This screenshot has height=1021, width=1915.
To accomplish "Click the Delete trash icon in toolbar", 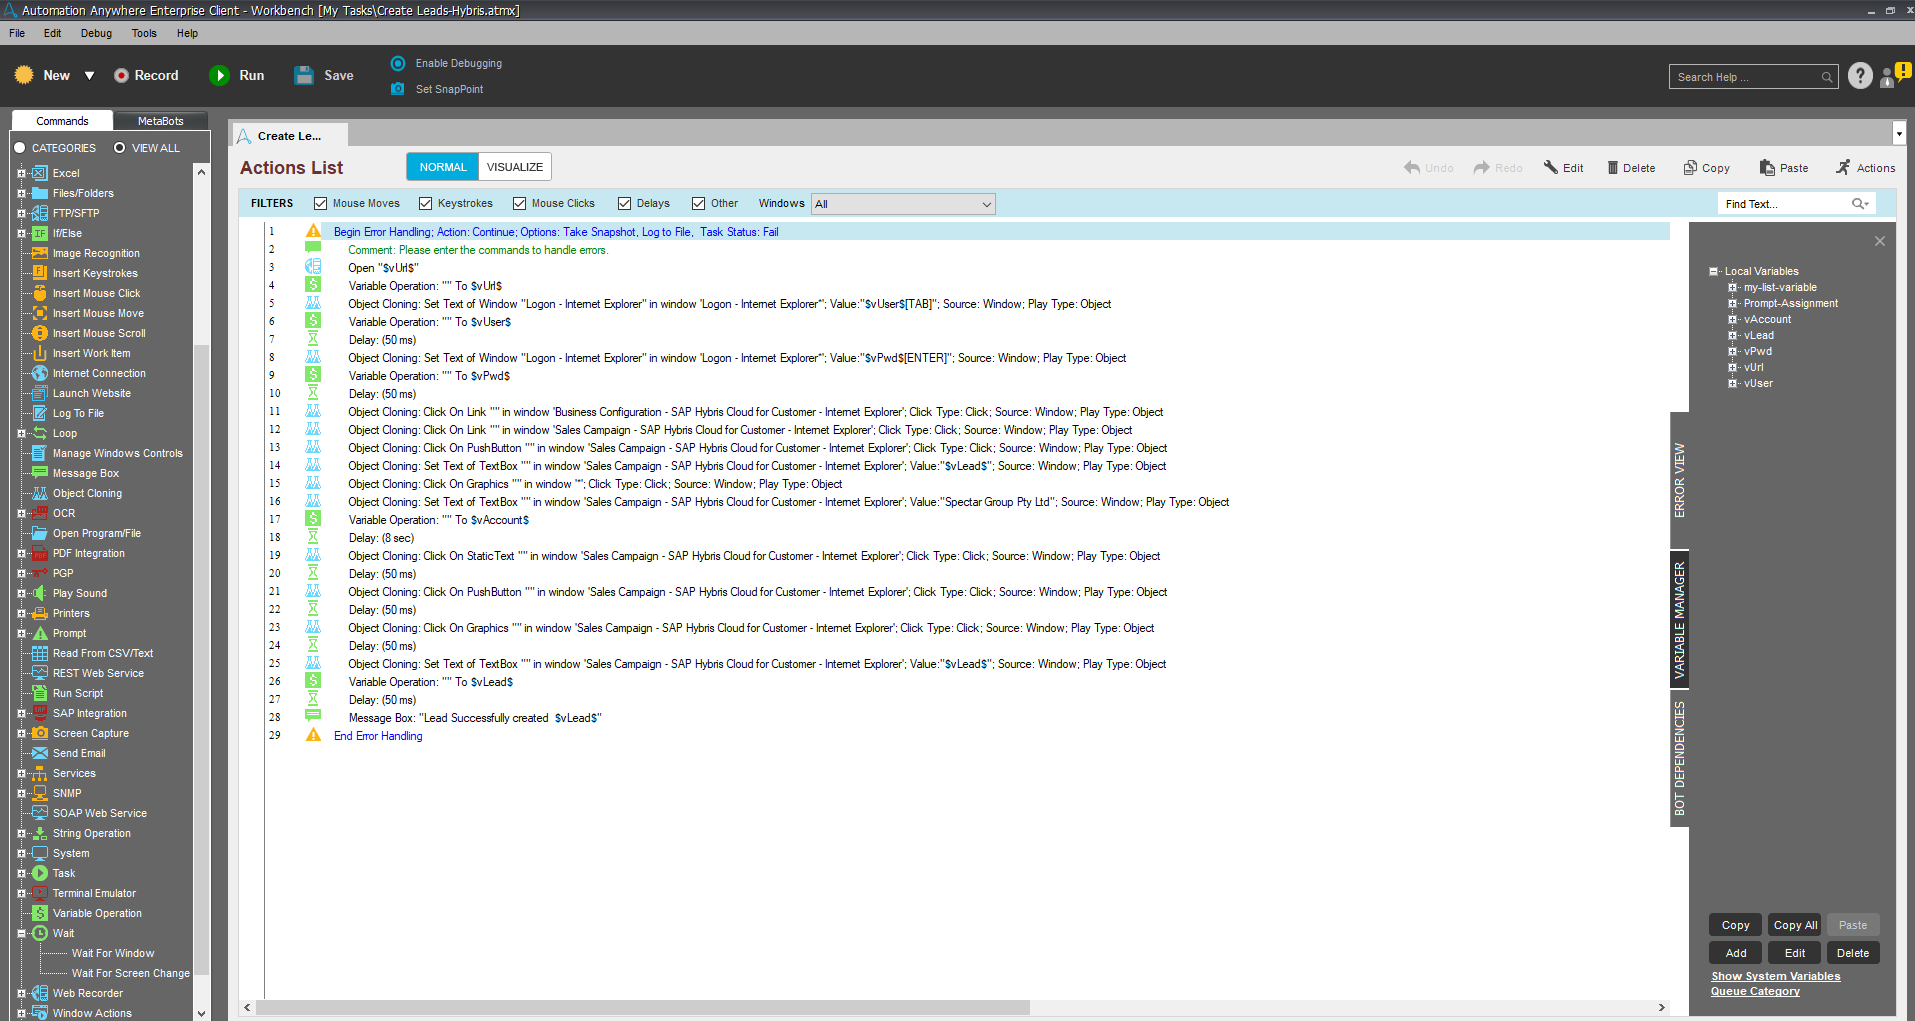I will [1612, 168].
